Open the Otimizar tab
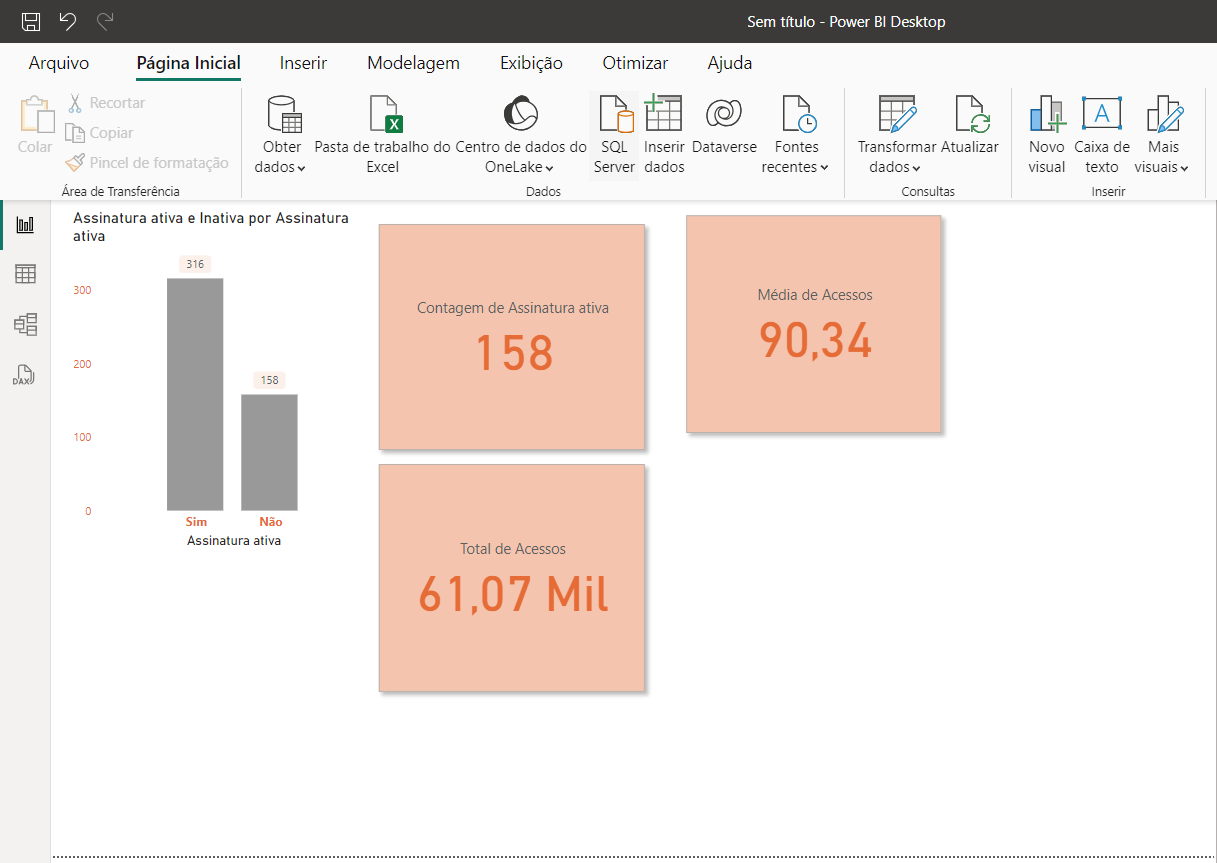 tap(636, 63)
